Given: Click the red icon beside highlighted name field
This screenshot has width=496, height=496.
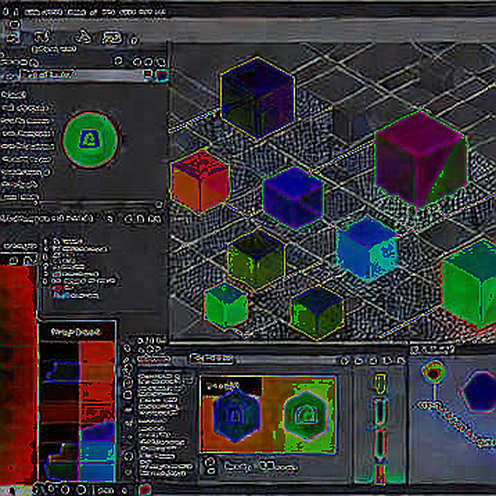Looking at the screenshot, I should [x=162, y=75].
